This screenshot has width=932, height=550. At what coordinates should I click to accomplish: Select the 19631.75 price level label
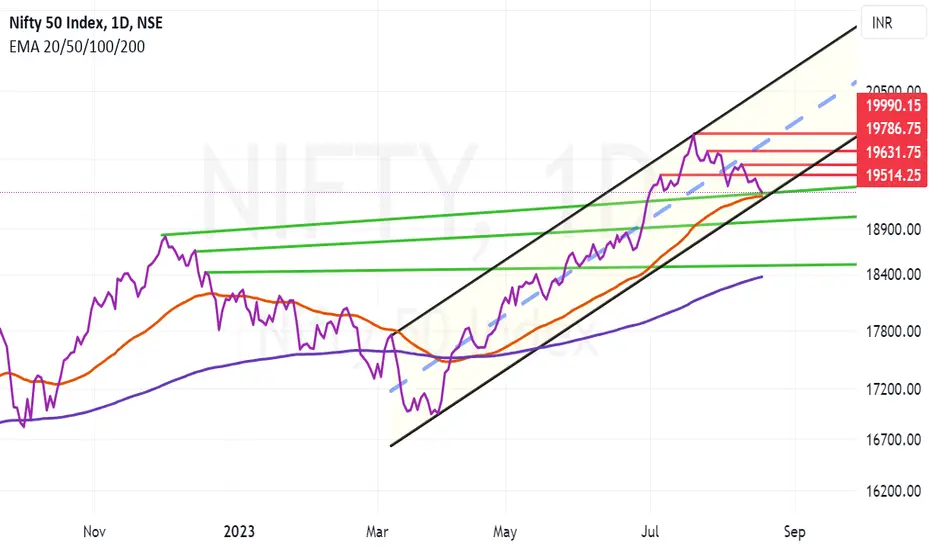click(892, 152)
